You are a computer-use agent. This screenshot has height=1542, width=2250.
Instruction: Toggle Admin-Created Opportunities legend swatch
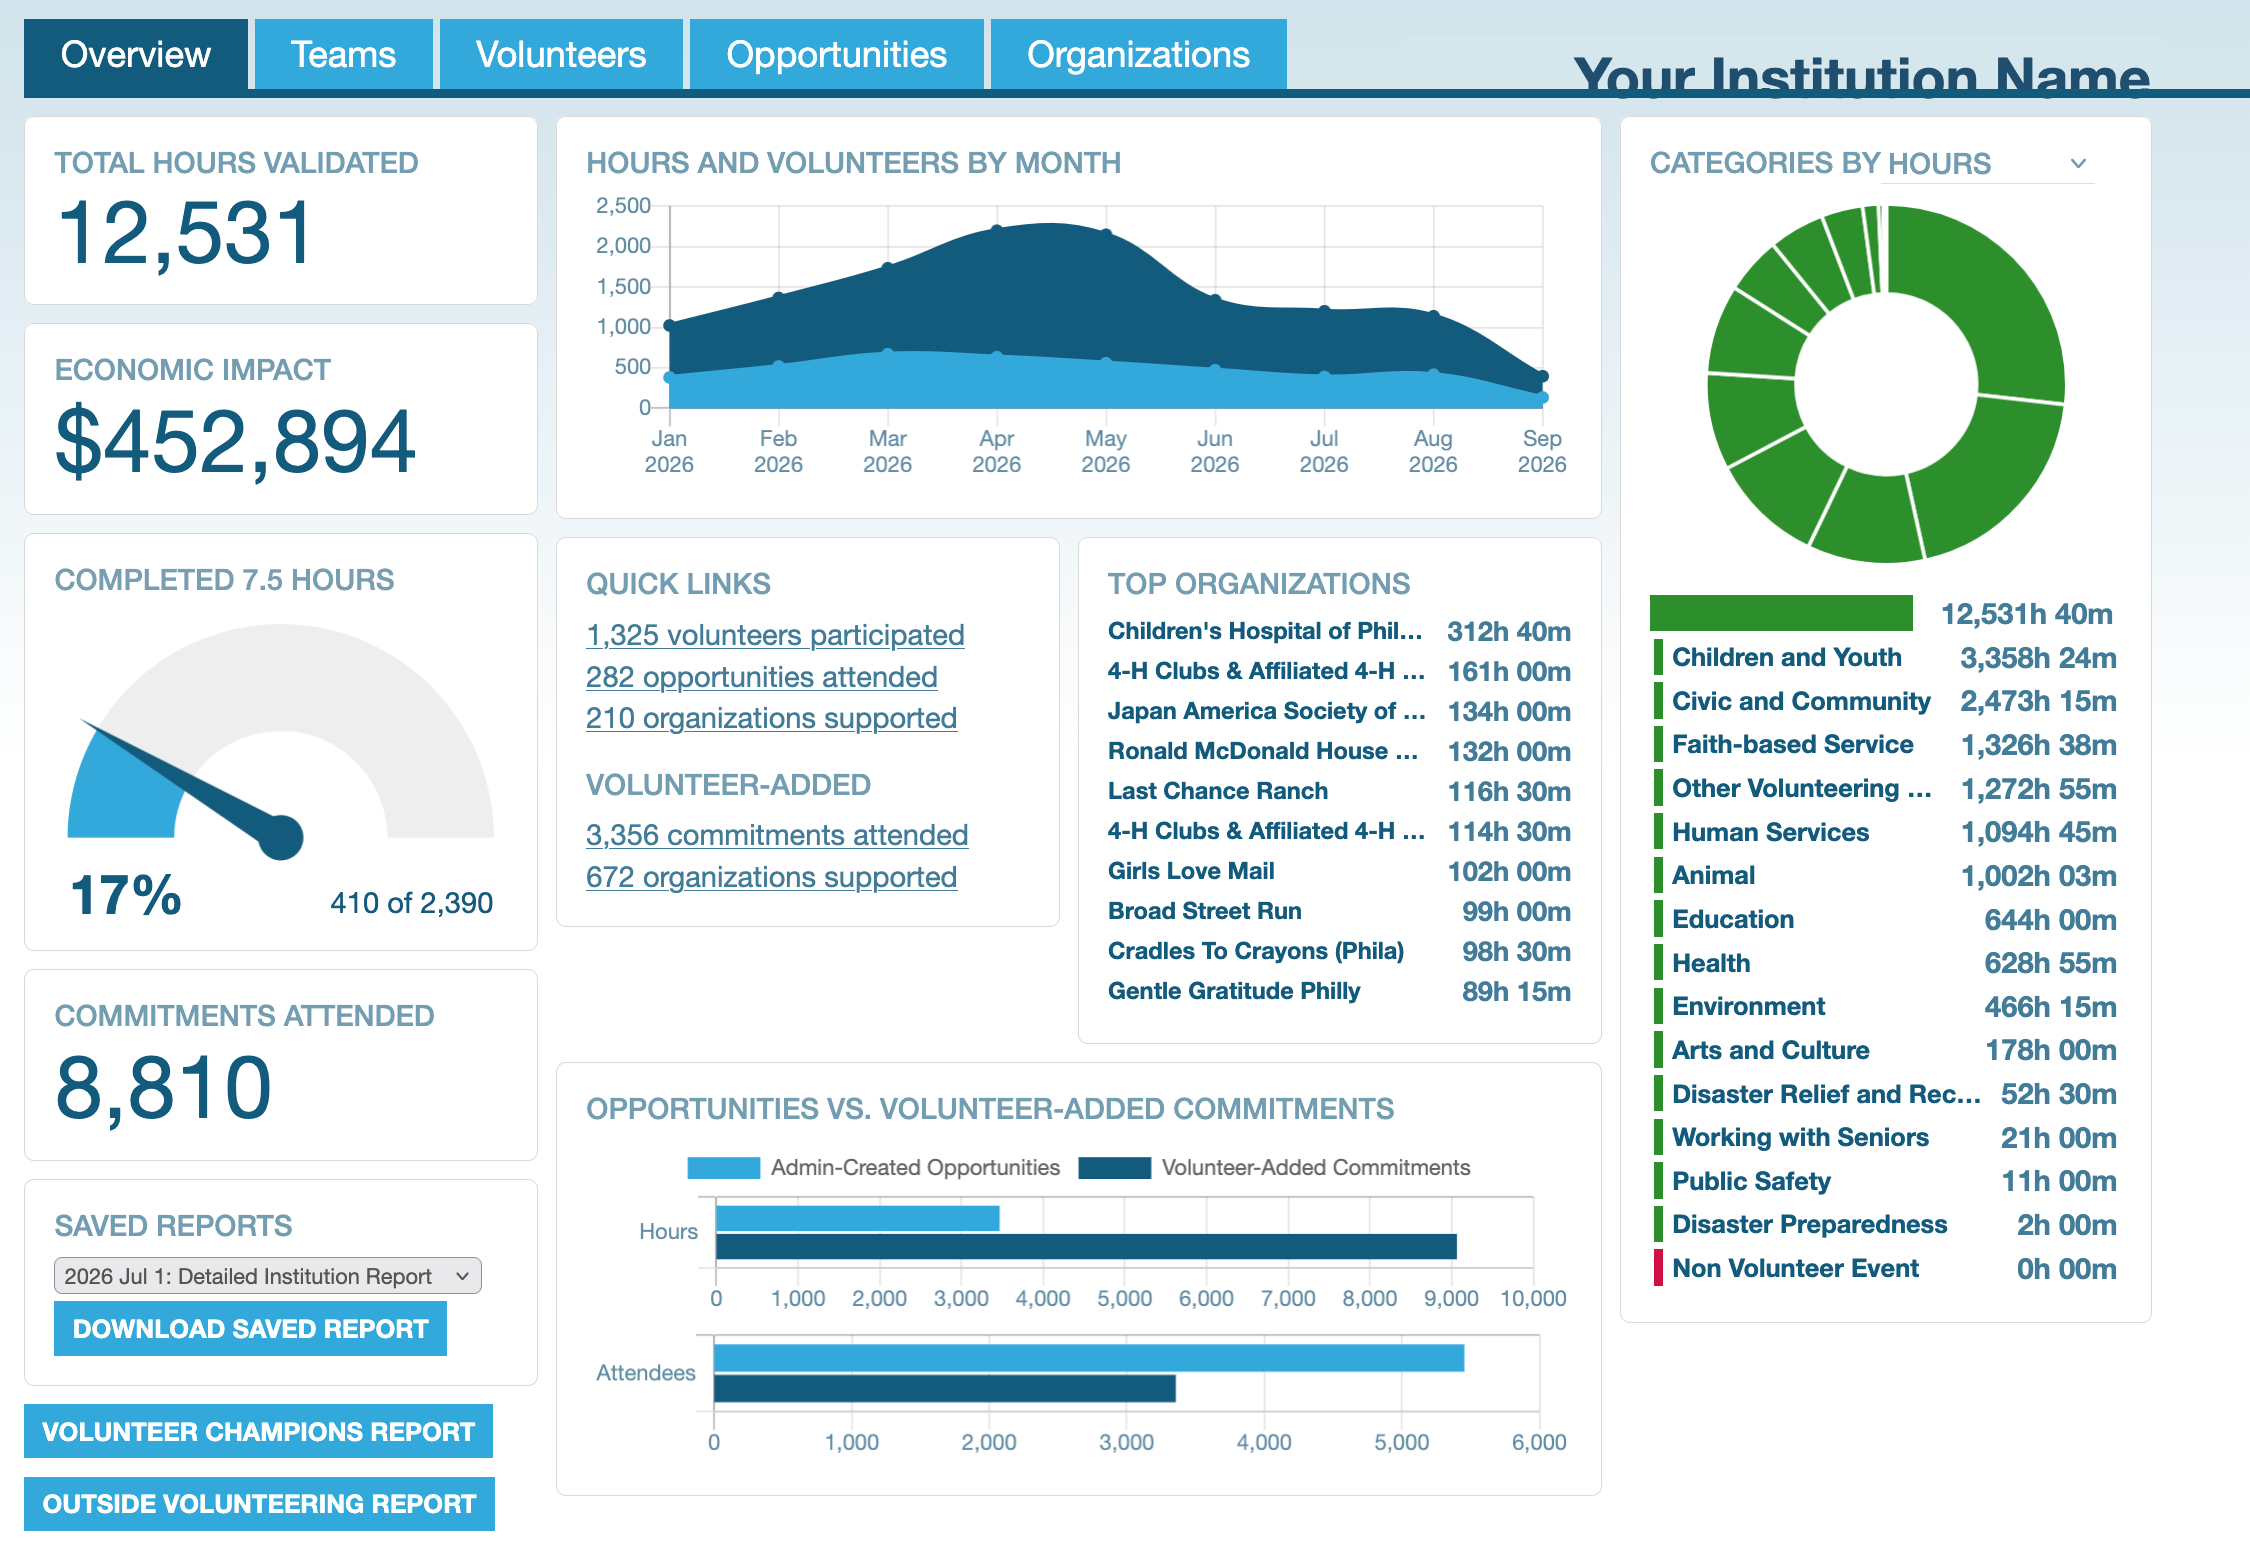click(724, 1168)
